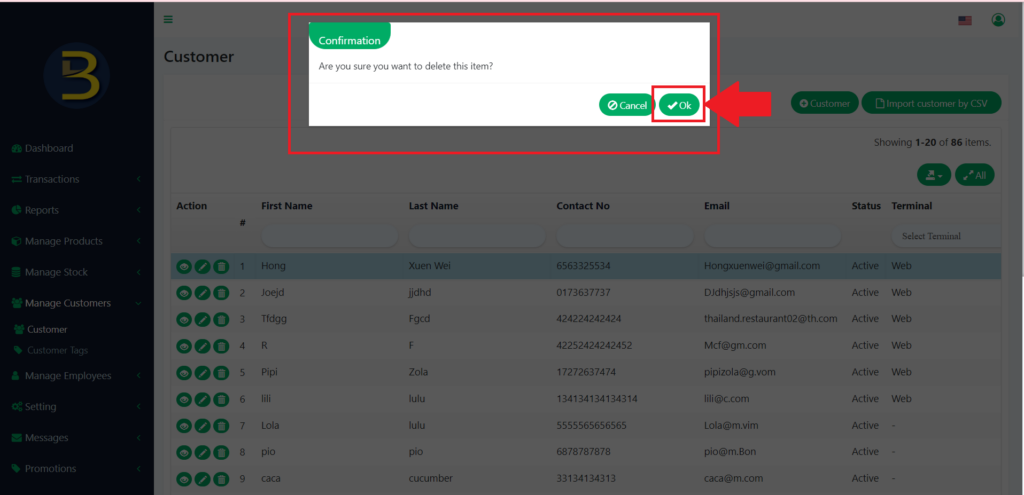The width and height of the screenshot is (1024, 495).
Task: Open the Dashboard menu item
Action: pos(49,148)
